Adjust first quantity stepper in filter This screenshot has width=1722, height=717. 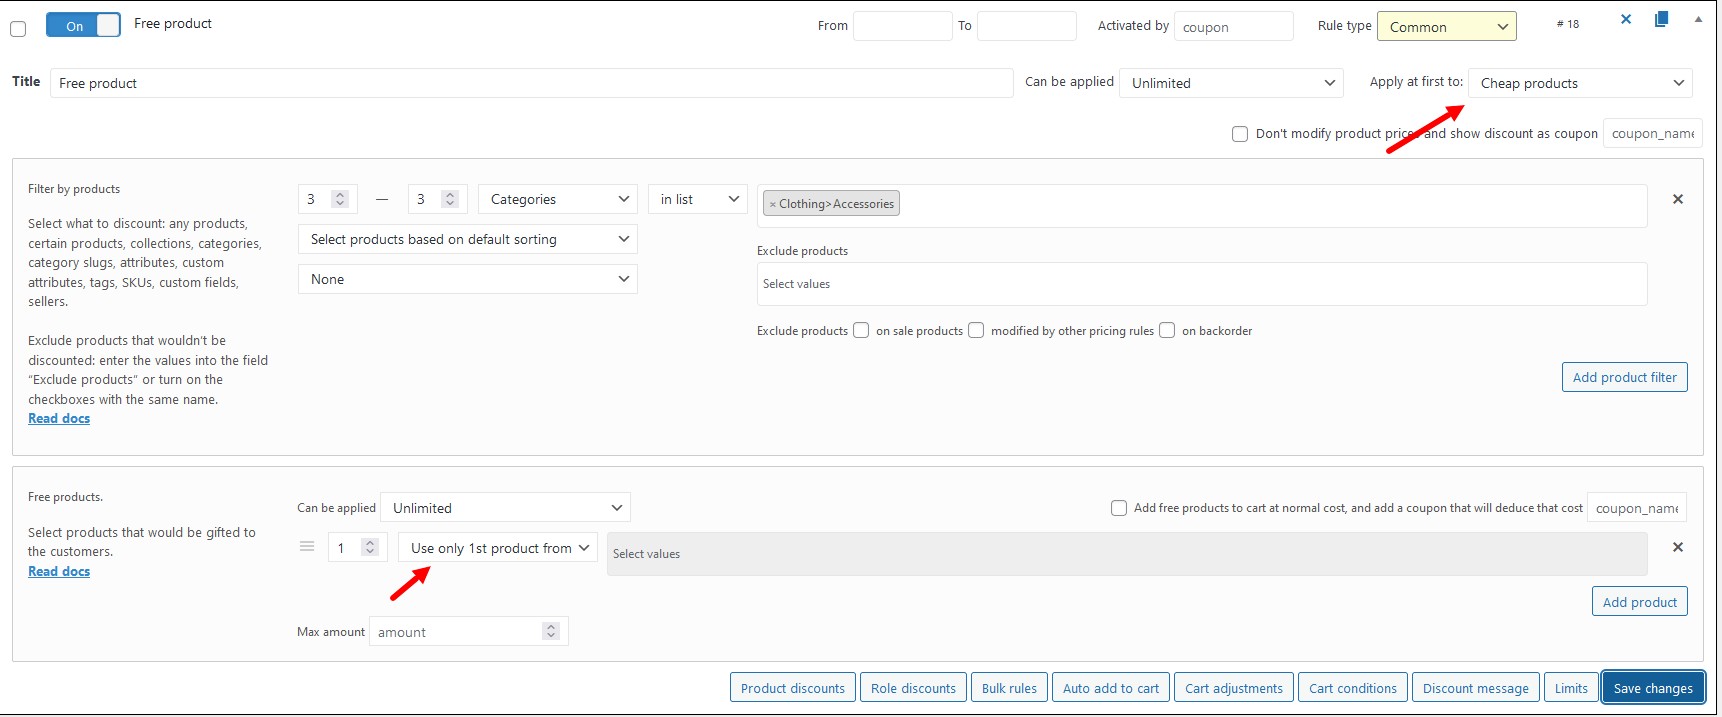(340, 199)
